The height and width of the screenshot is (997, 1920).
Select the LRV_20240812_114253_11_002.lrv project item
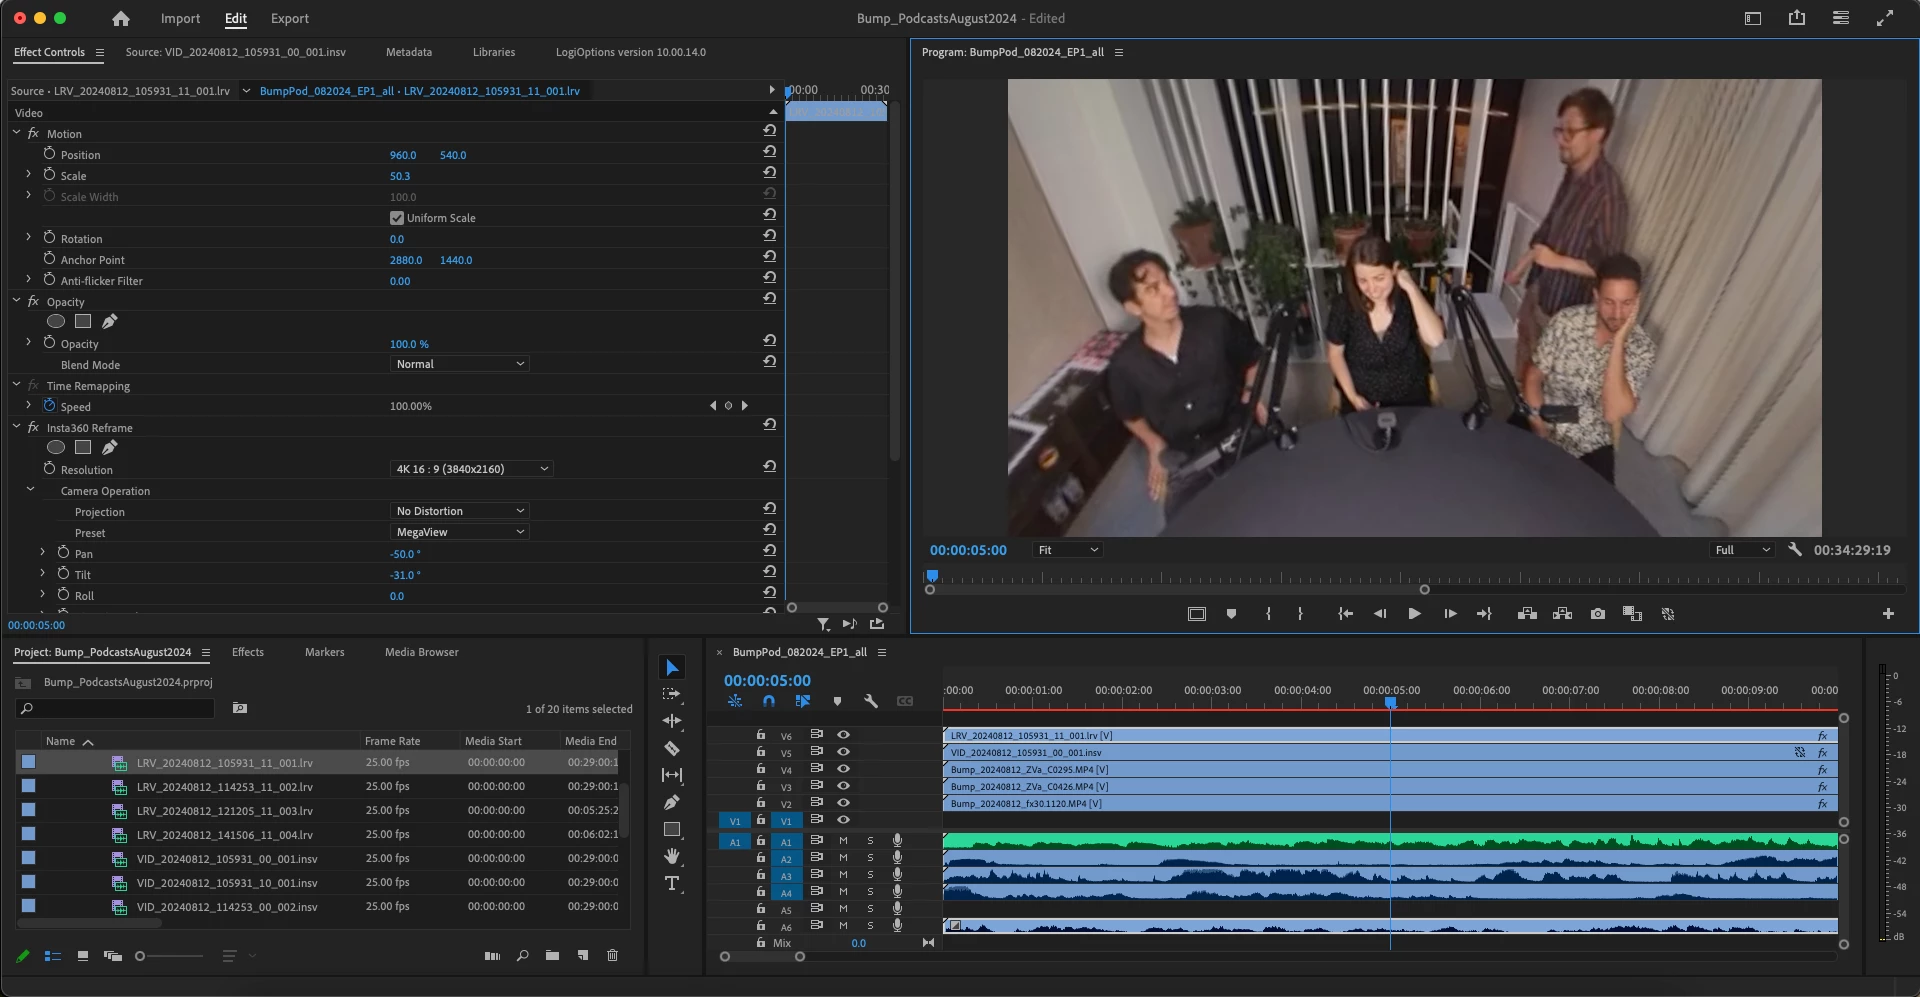tap(225, 787)
